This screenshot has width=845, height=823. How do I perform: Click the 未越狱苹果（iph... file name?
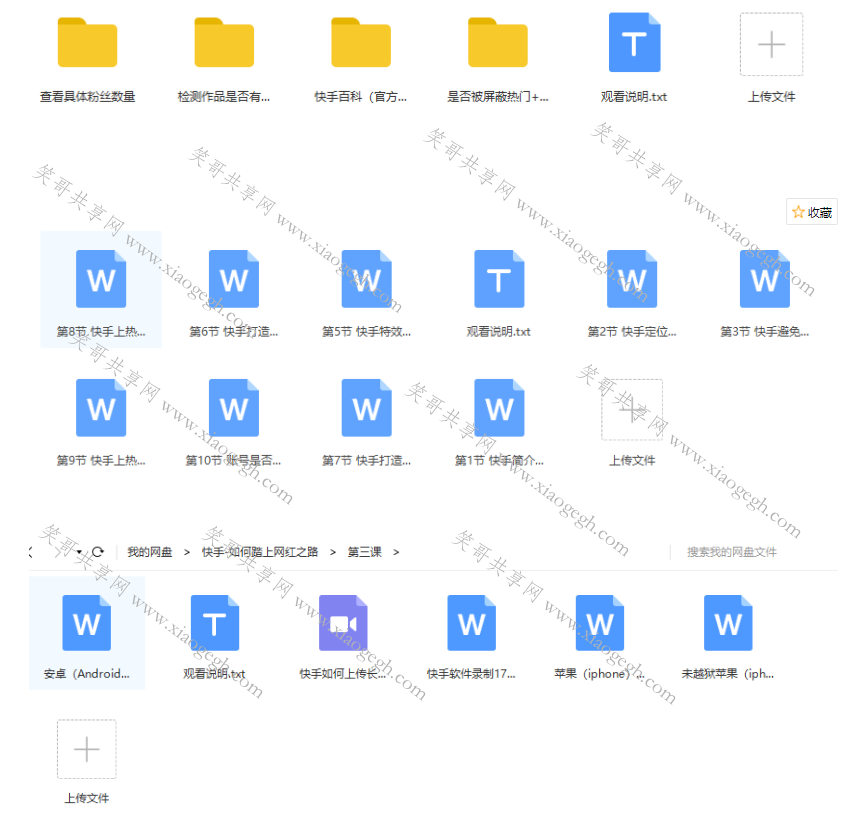pos(728,674)
